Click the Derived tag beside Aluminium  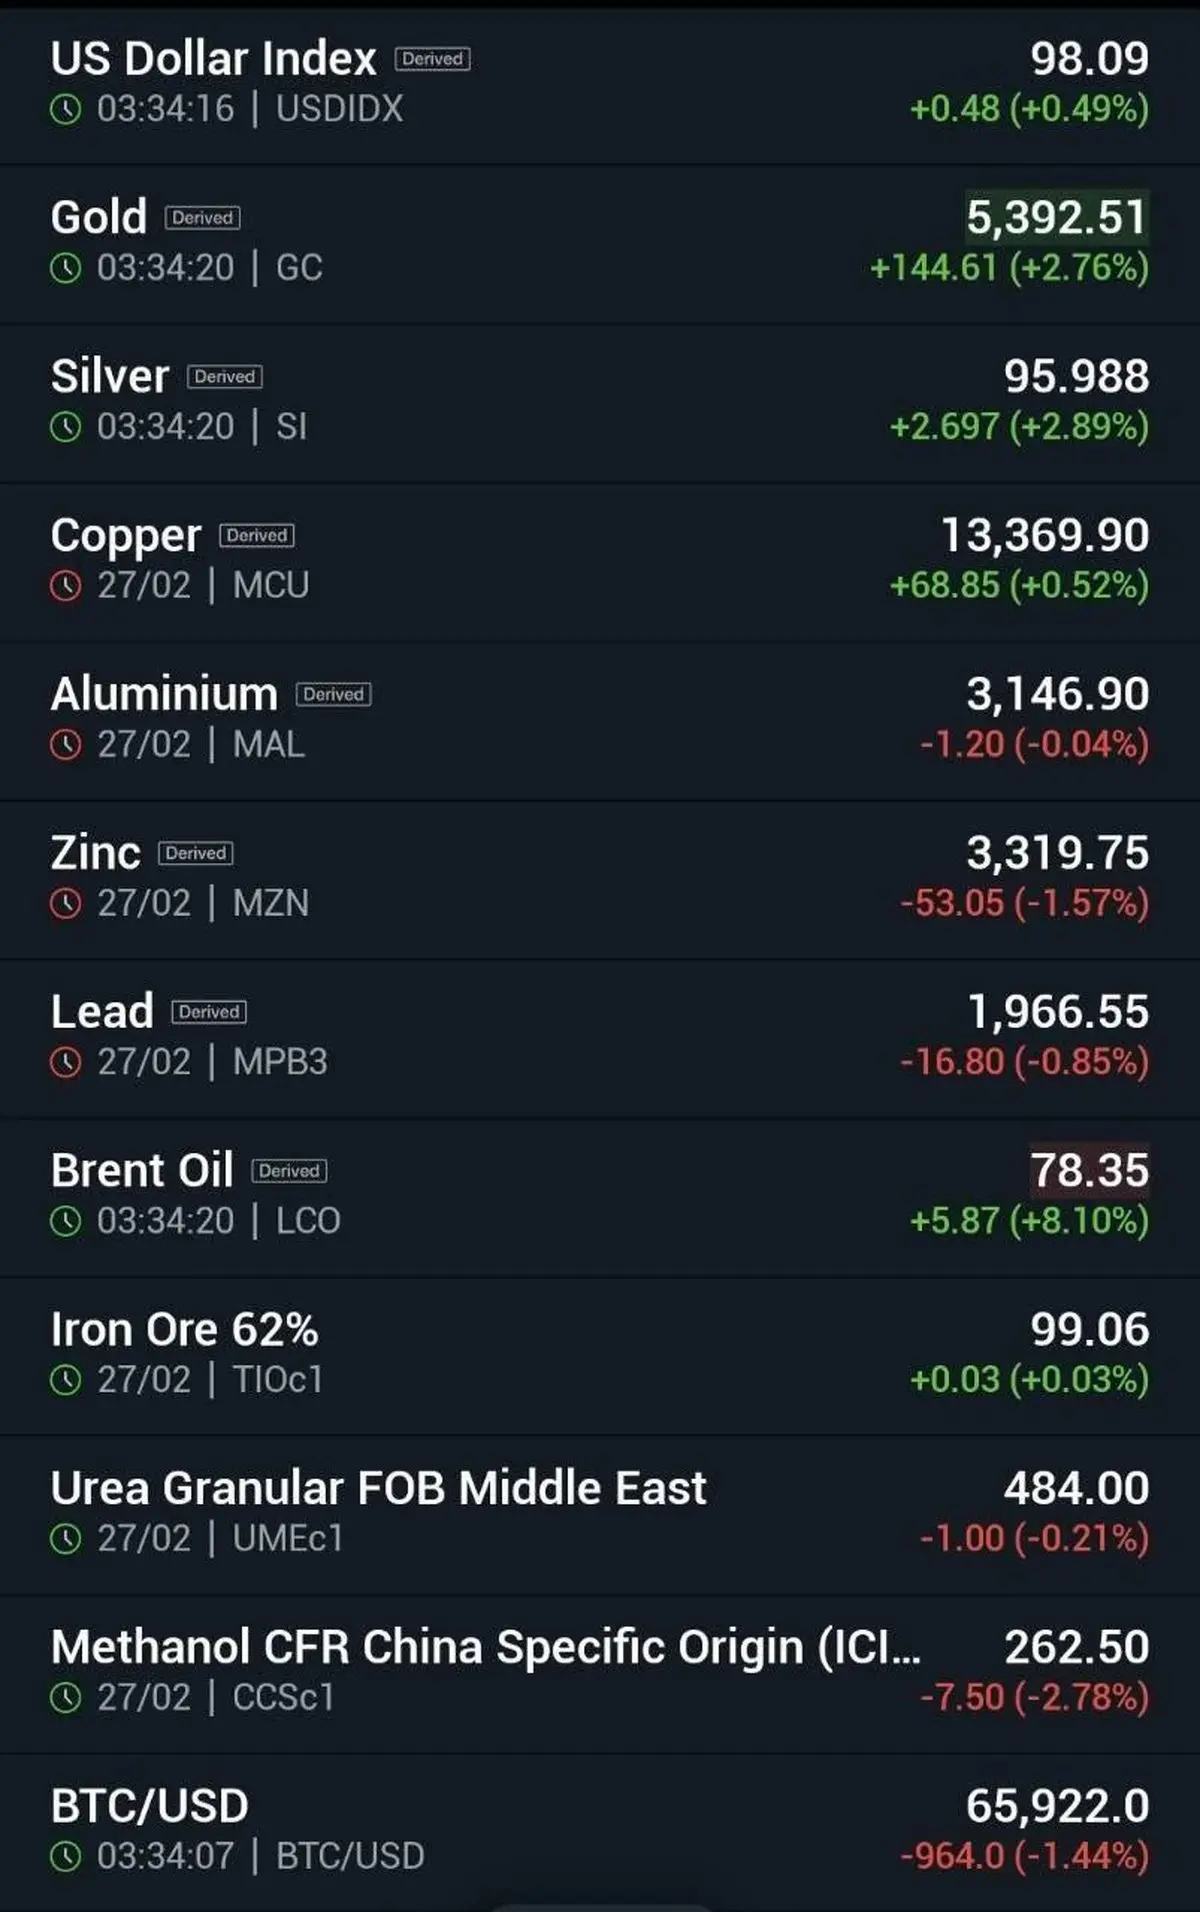point(334,694)
